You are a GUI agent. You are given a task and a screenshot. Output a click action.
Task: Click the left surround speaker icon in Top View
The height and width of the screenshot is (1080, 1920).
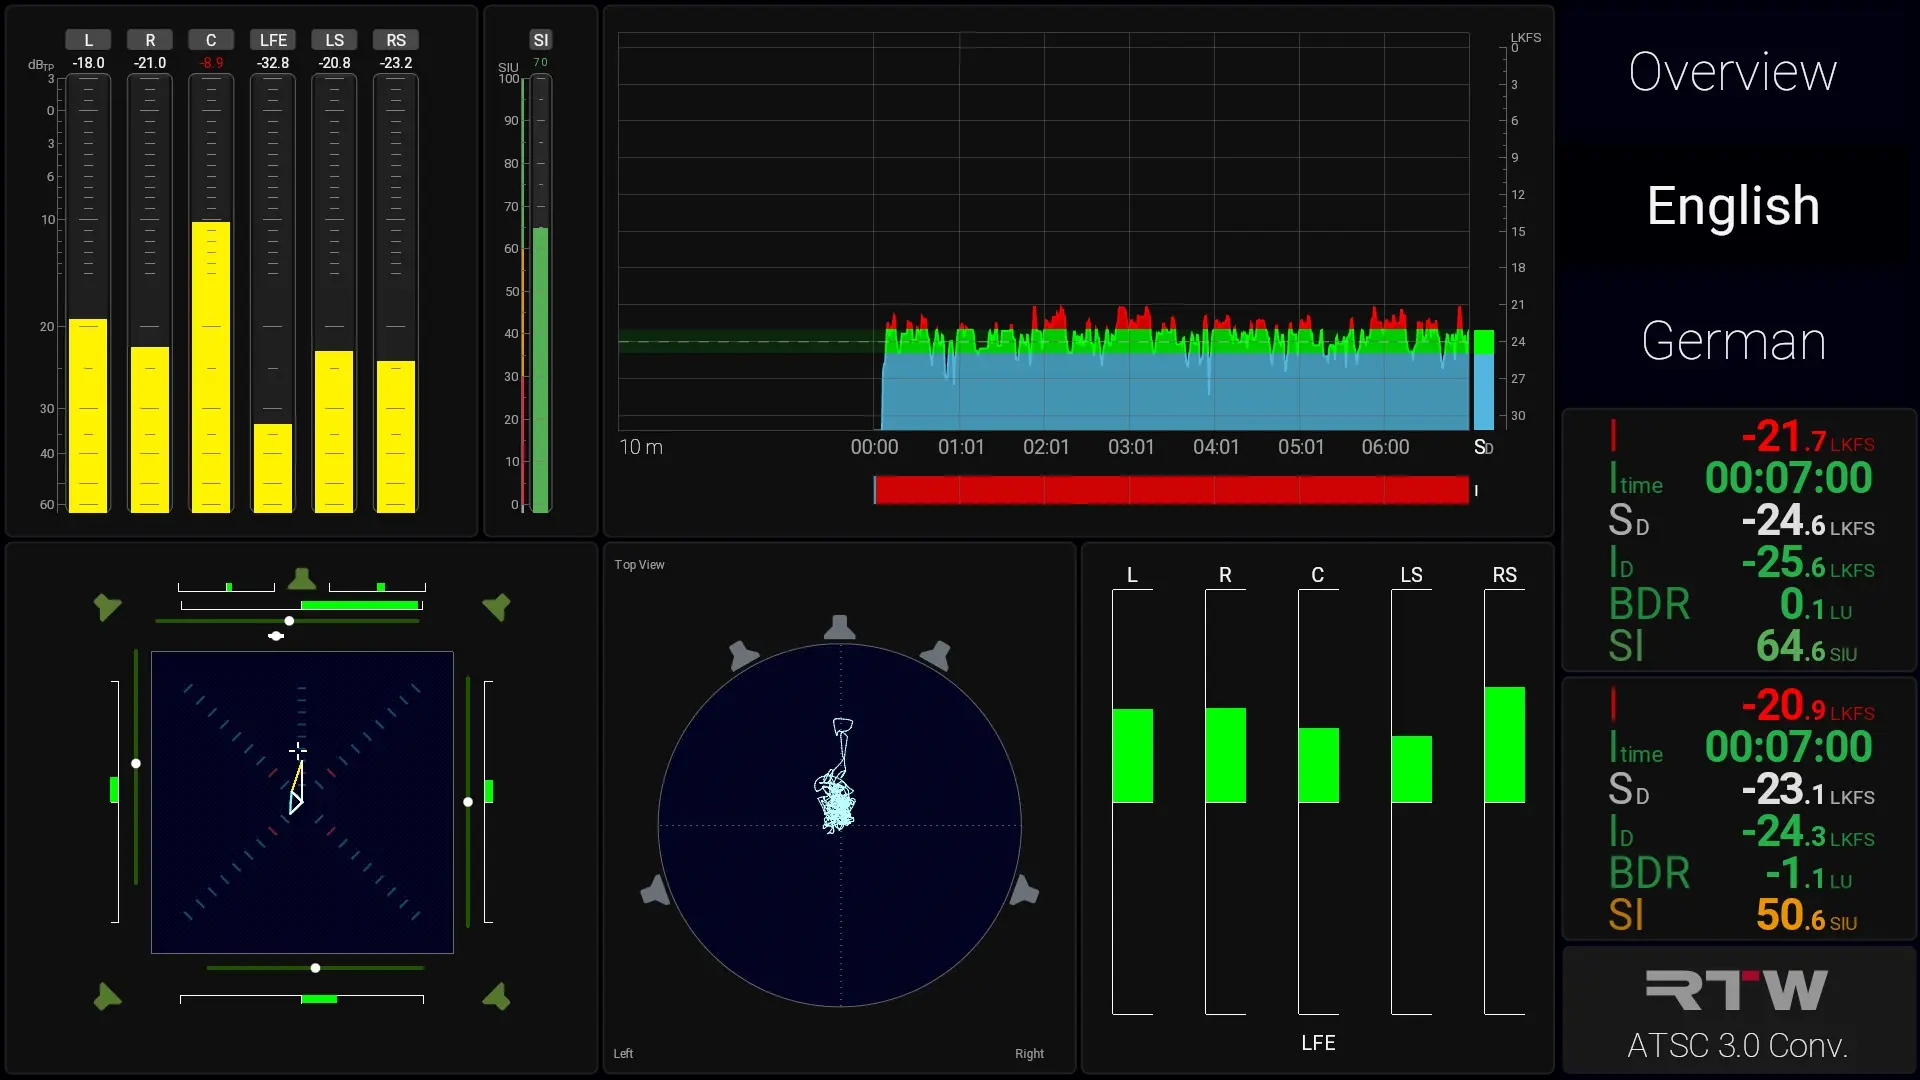(655, 890)
